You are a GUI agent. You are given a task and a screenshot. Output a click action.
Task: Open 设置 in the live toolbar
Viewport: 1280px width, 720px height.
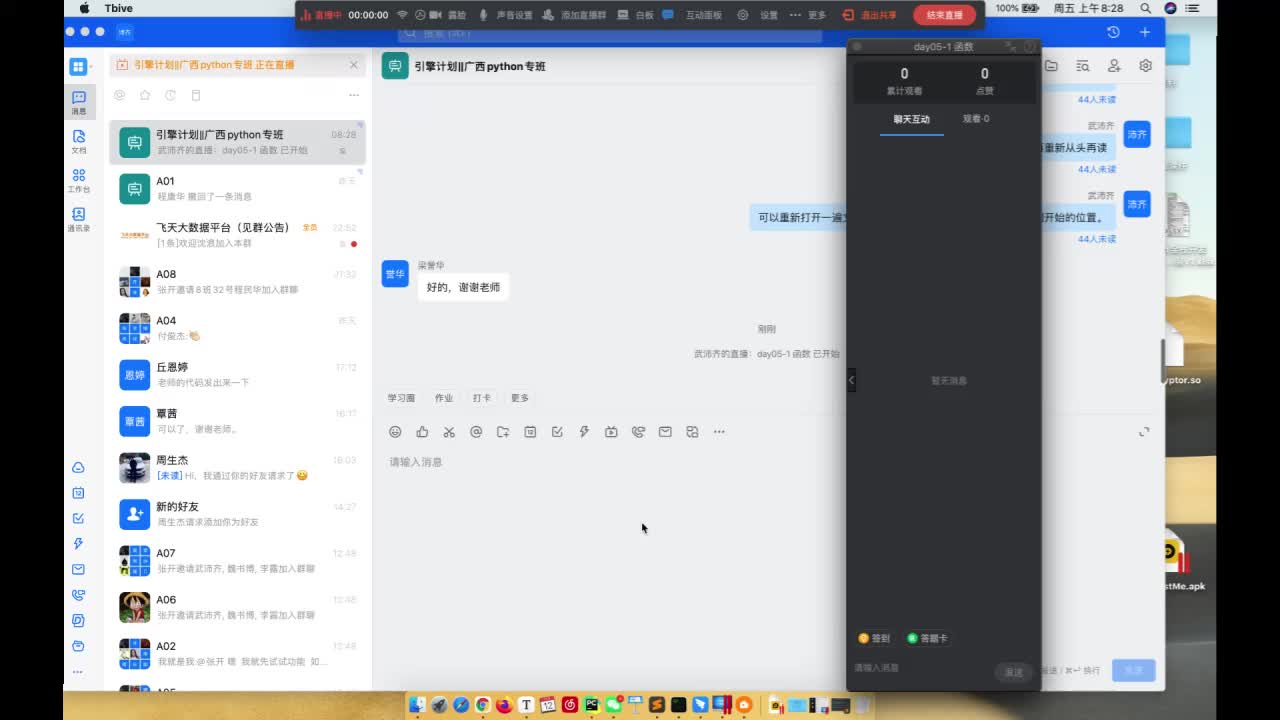pyautogui.click(x=759, y=15)
